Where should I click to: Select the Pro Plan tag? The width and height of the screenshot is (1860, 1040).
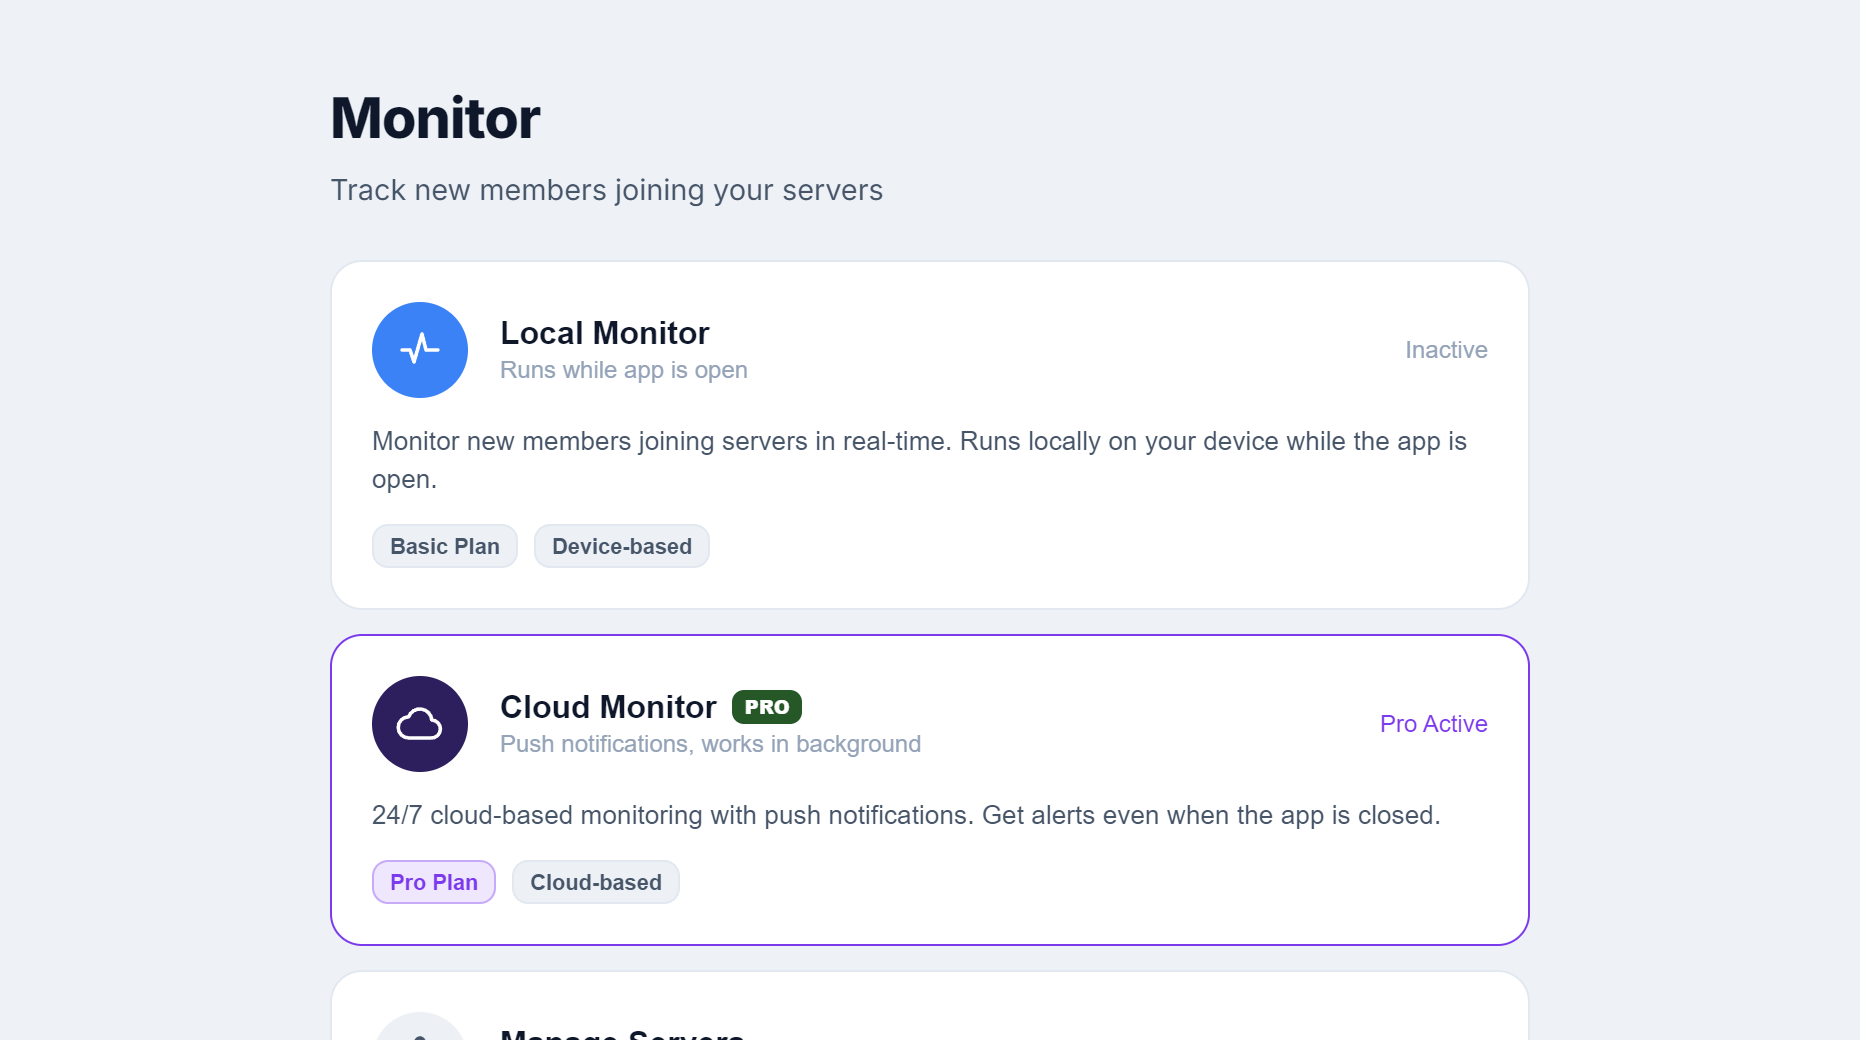(x=434, y=882)
